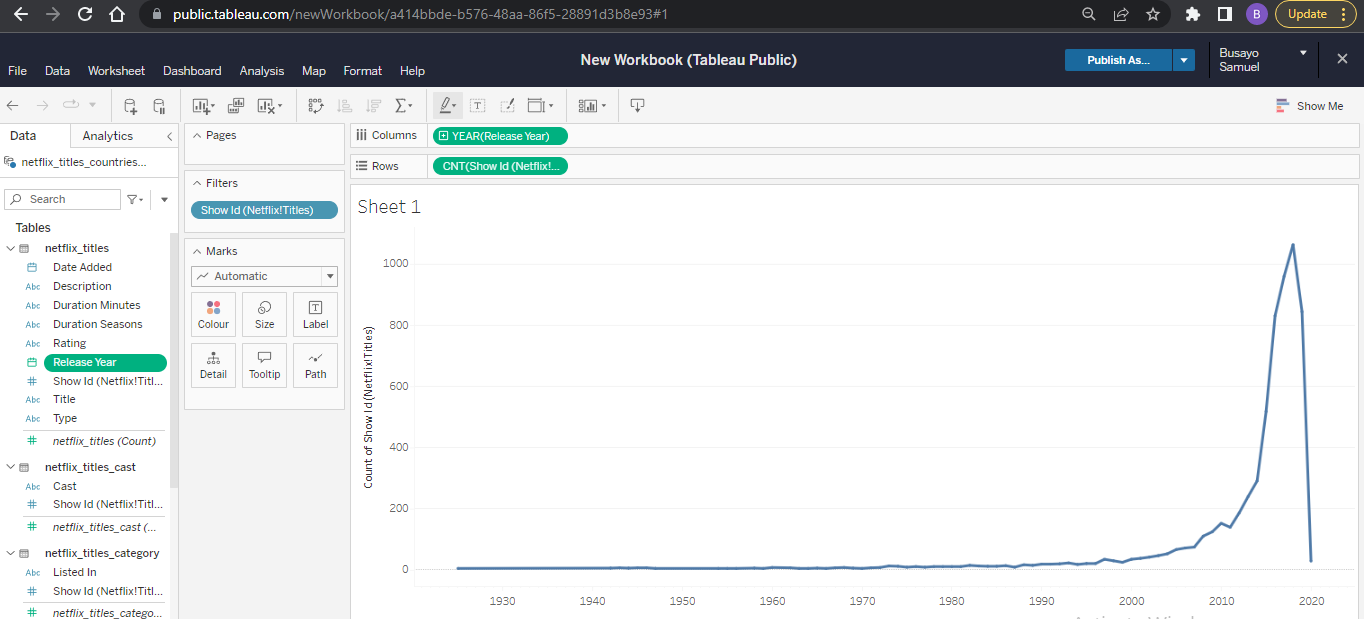Collapse the netflix_titles table
This screenshot has height=619, width=1364.
click(x=11, y=248)
